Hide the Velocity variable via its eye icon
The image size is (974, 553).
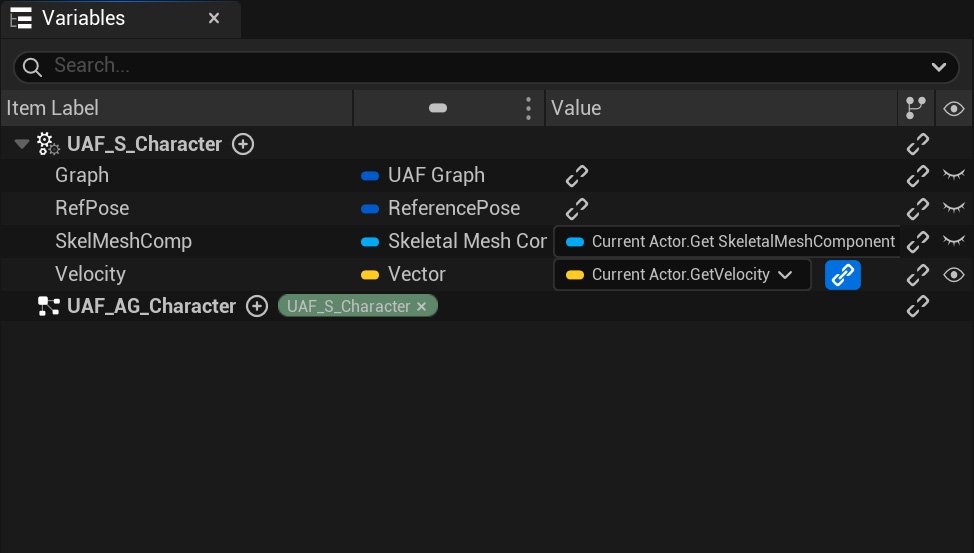point(954,274)
